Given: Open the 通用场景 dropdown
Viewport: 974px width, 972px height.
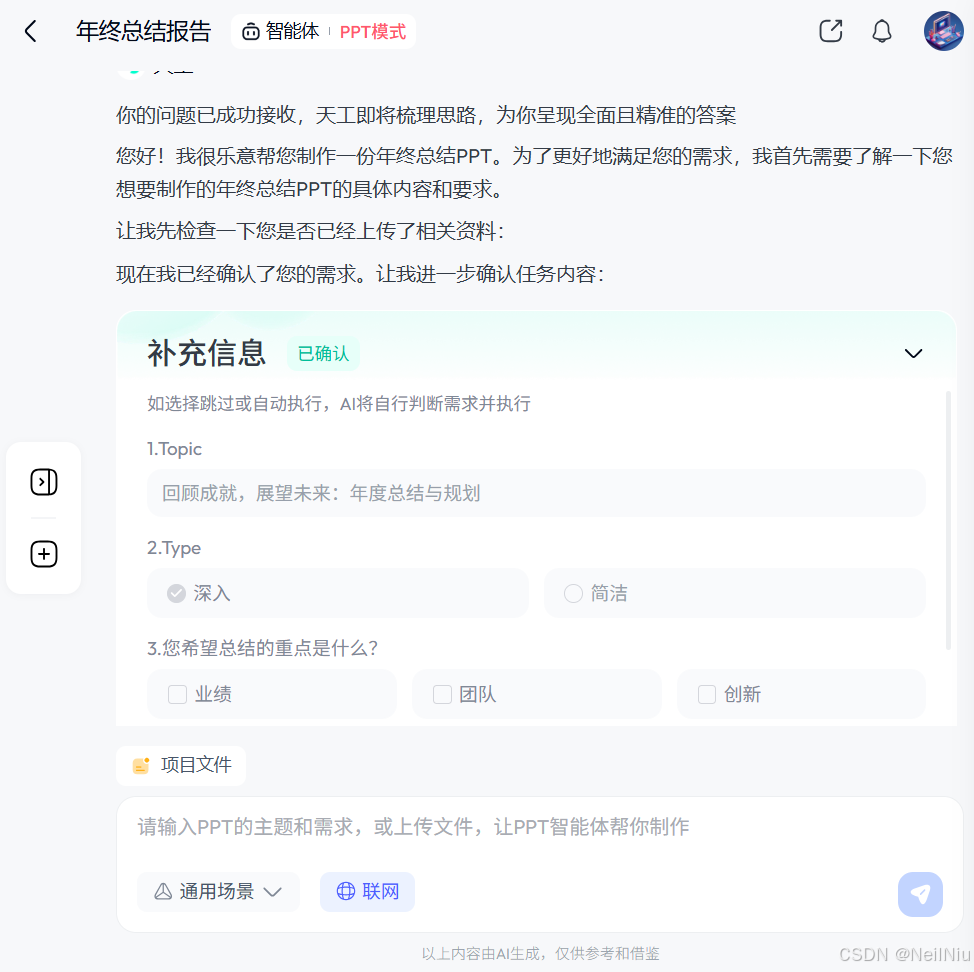Looking at the screenshot, I should pyautogui.click(x=218, y=891).
